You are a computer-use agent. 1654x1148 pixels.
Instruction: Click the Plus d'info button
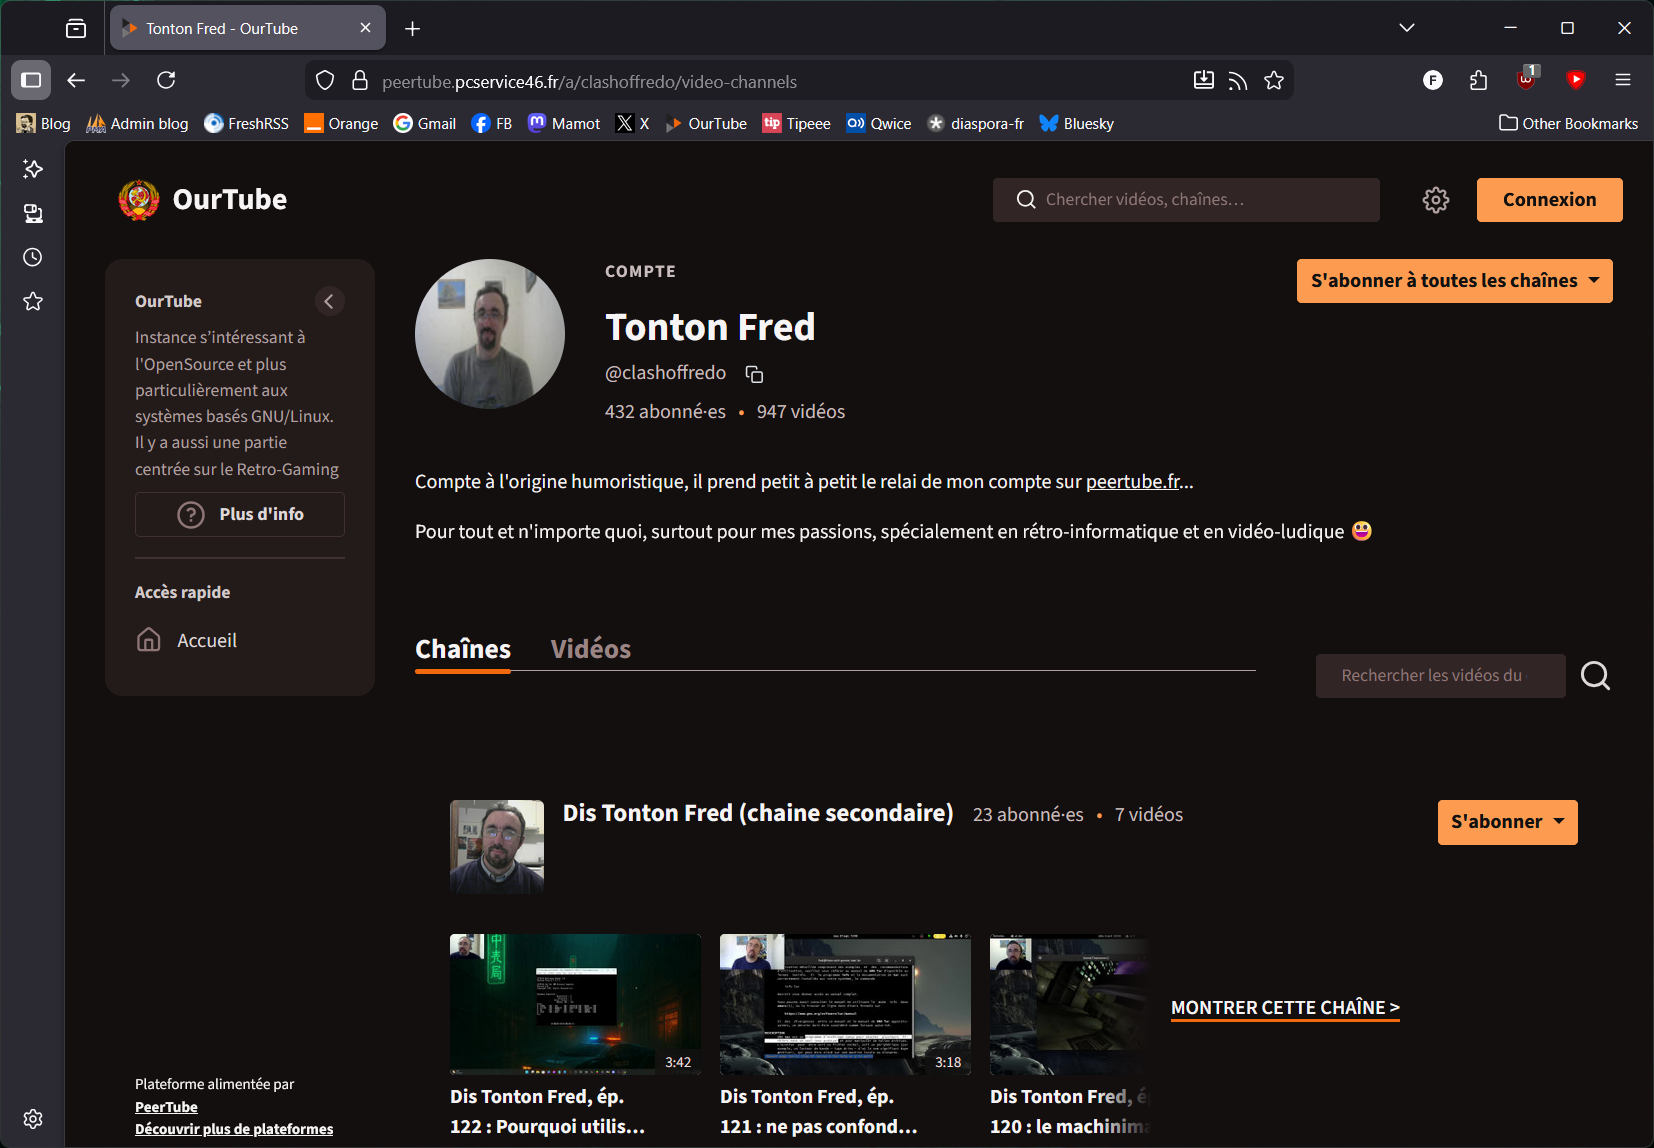coord(240,514)
